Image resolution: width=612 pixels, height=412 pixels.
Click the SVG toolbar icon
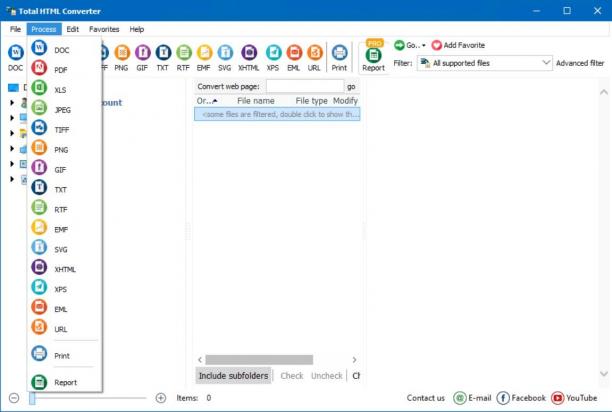[225, 58]
